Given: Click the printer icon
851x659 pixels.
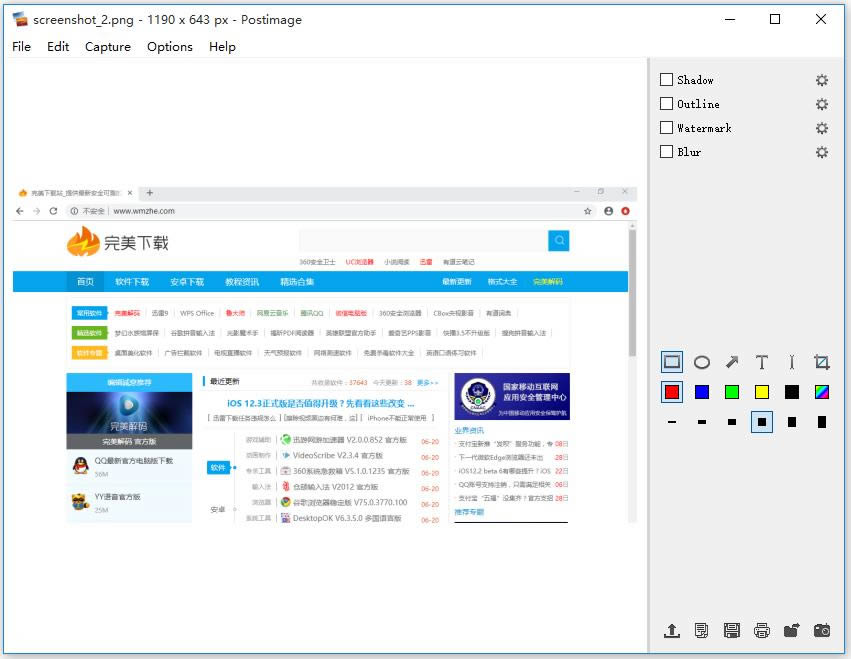Looking at the screenshot, I should pos(762,630).
